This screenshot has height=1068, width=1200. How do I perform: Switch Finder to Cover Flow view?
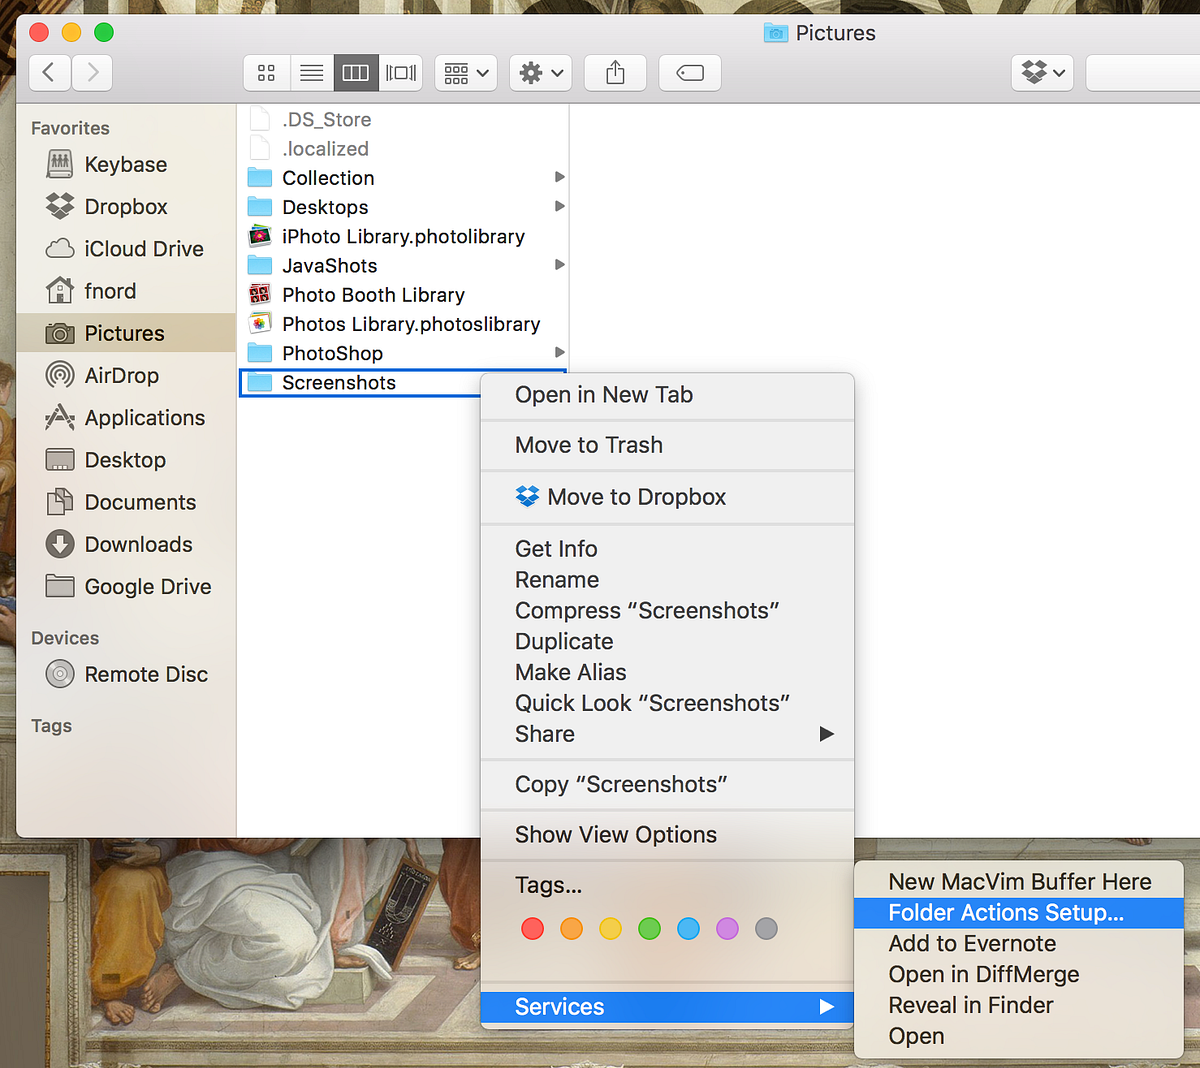coord(400,72)
